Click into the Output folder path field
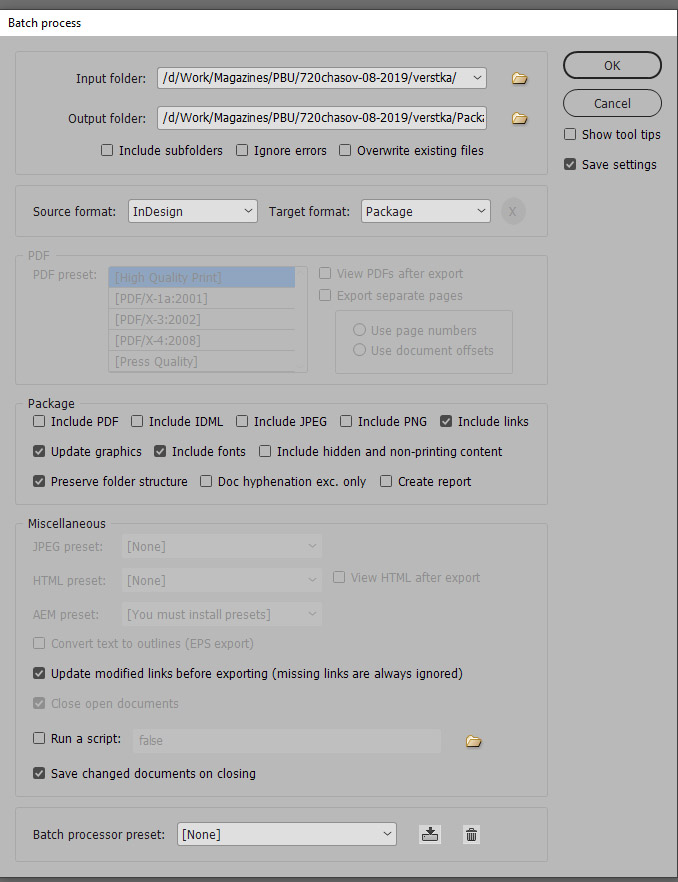This screenshot has width=678, height=882. 321,119
